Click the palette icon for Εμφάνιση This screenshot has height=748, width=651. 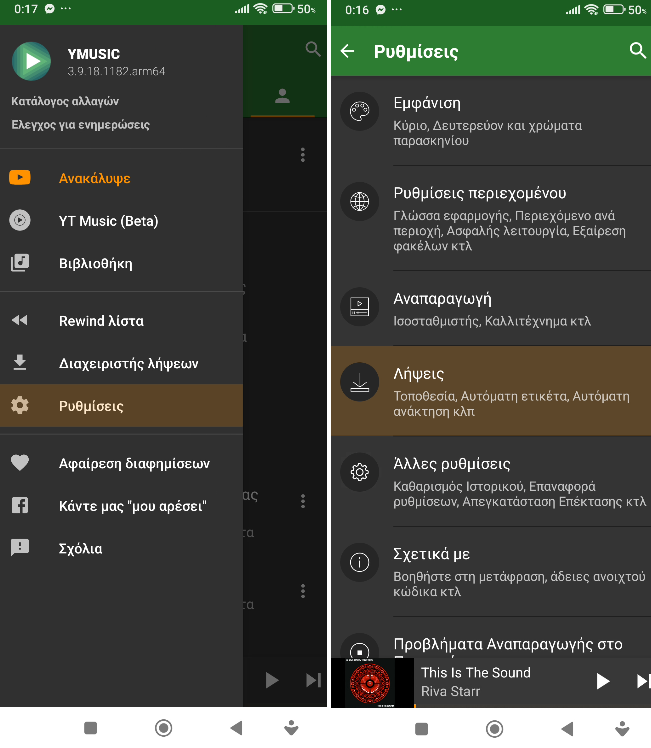coord(360,111)
